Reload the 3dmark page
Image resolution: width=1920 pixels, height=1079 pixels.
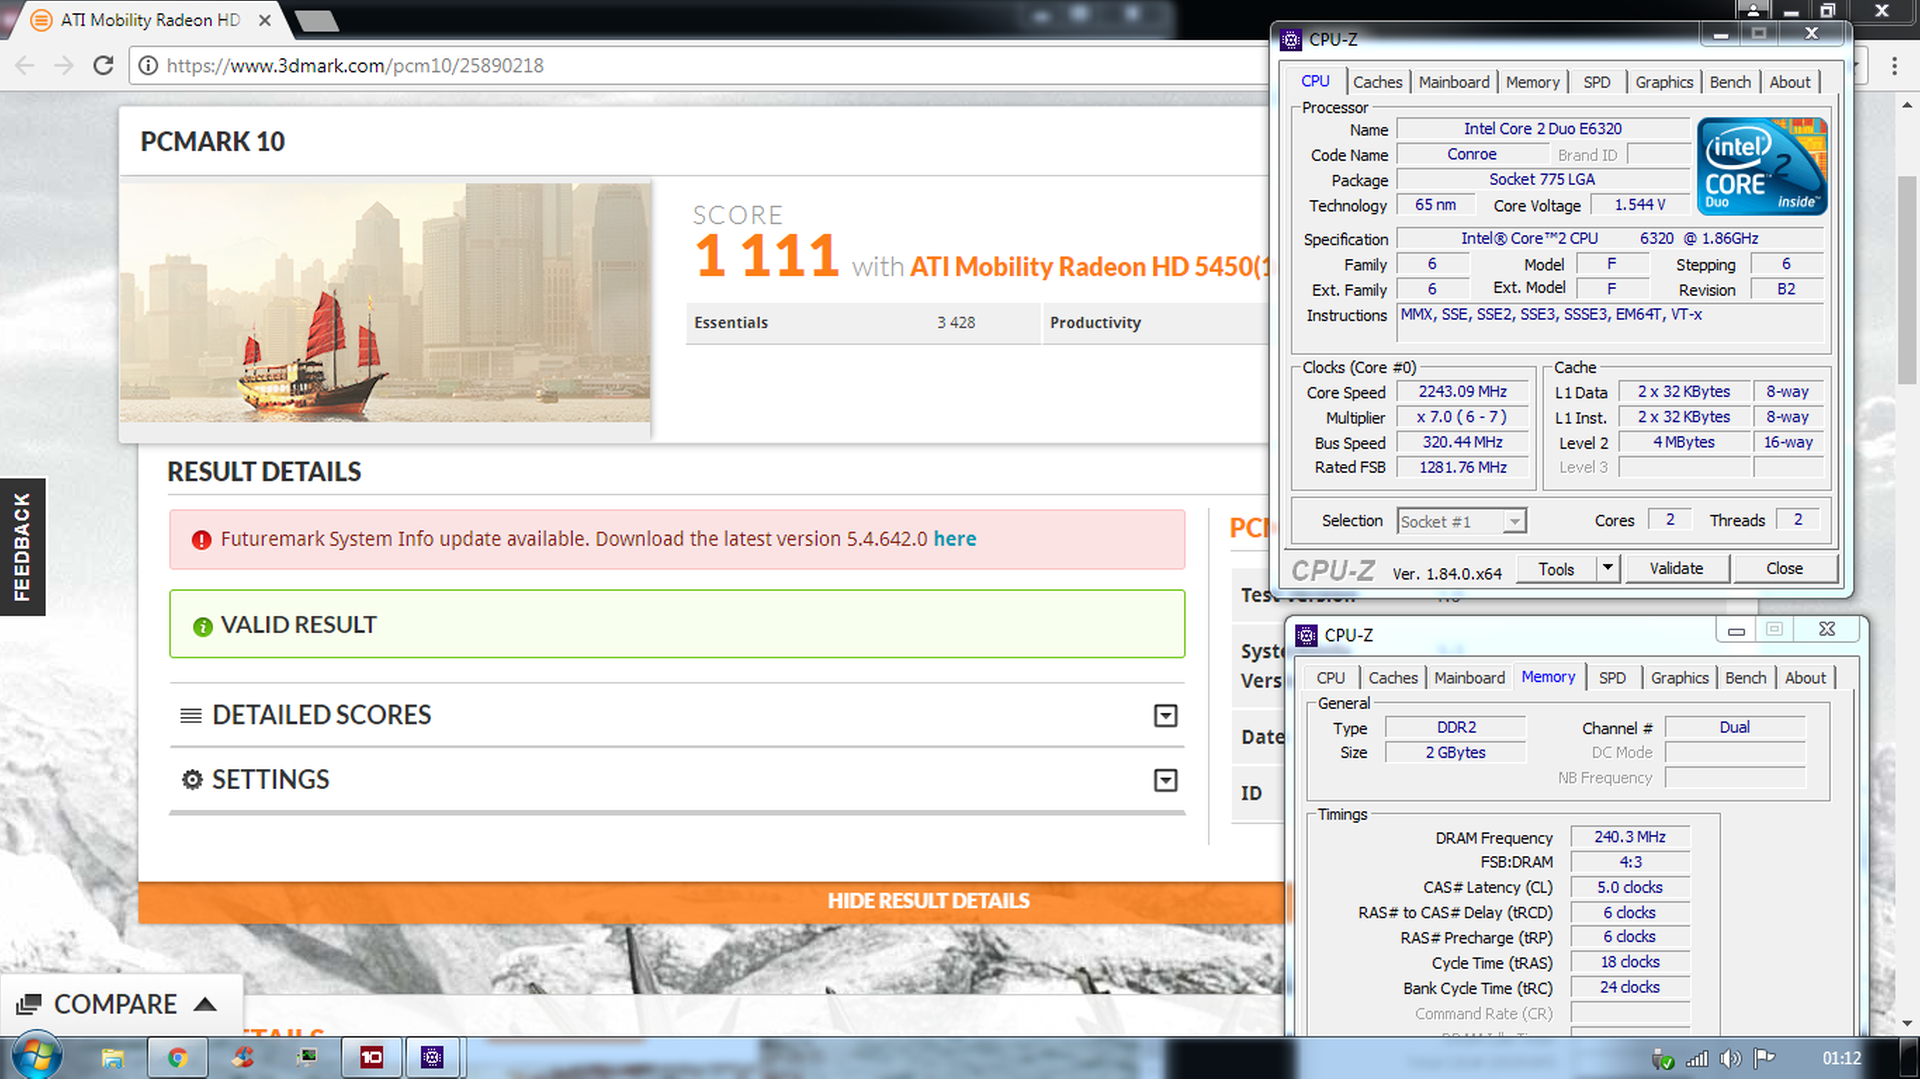103,65
